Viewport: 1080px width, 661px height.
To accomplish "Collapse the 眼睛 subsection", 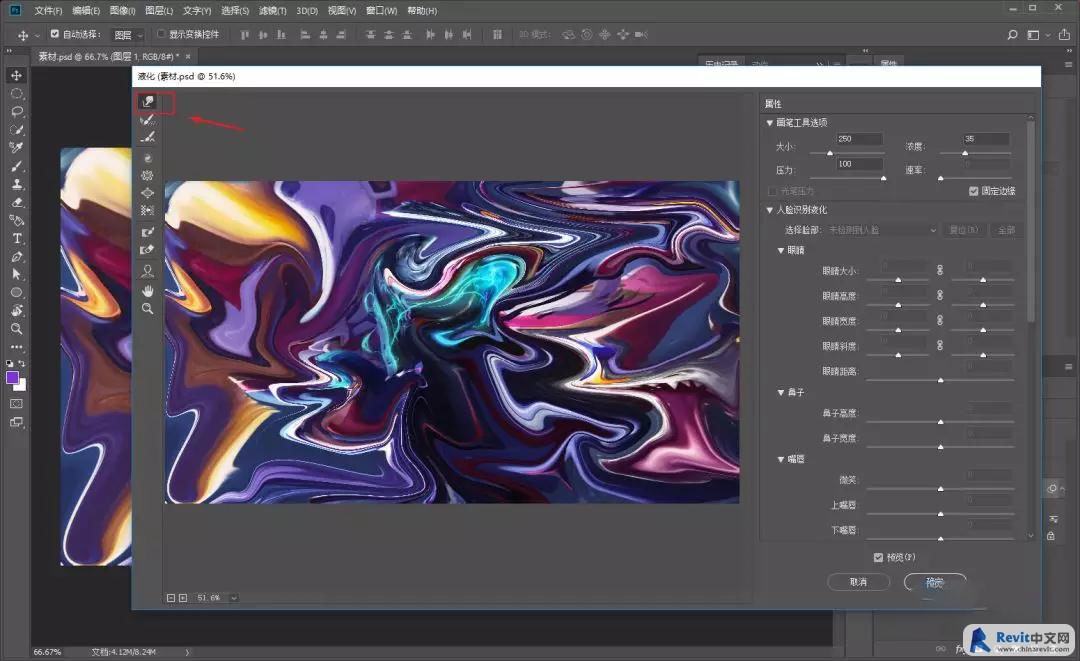I will pos(780,251).
